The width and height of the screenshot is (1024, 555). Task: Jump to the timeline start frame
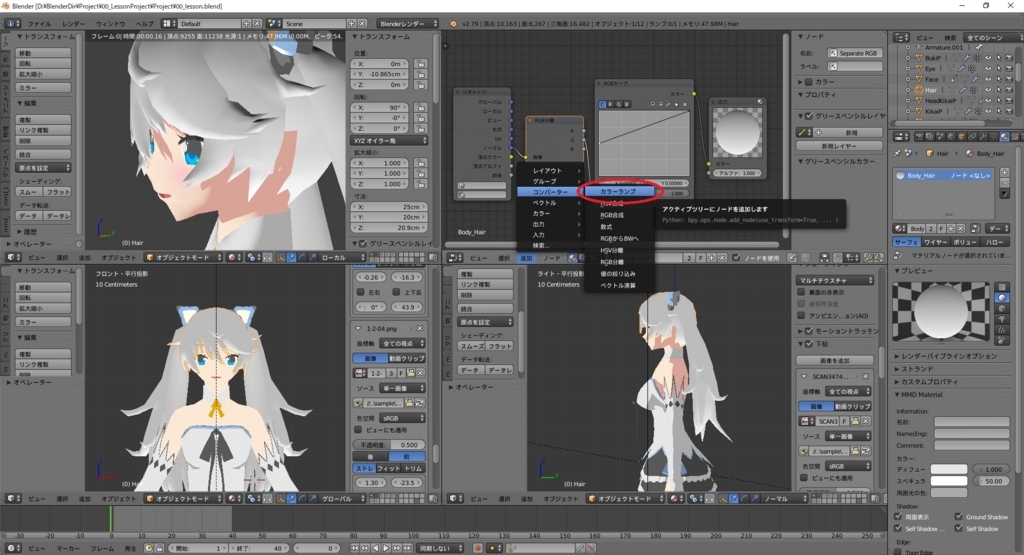(x=355, y=548)
